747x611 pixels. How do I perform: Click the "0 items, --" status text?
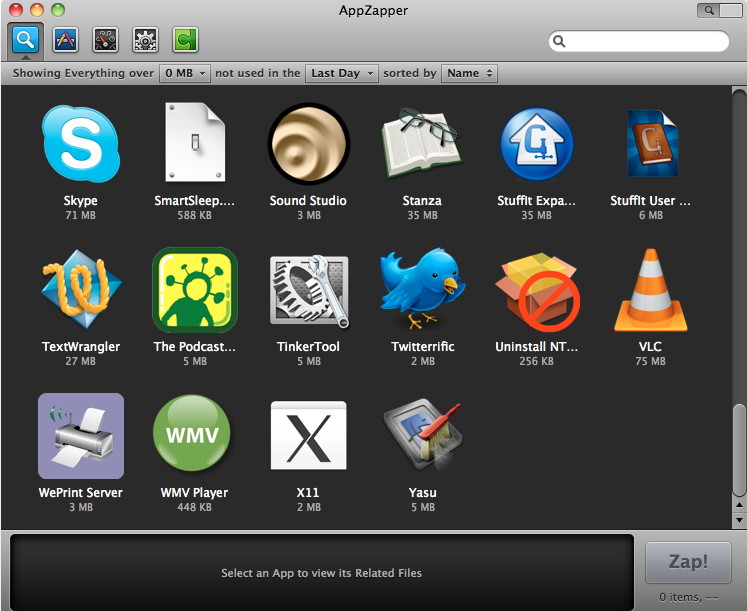coord(688,597)
